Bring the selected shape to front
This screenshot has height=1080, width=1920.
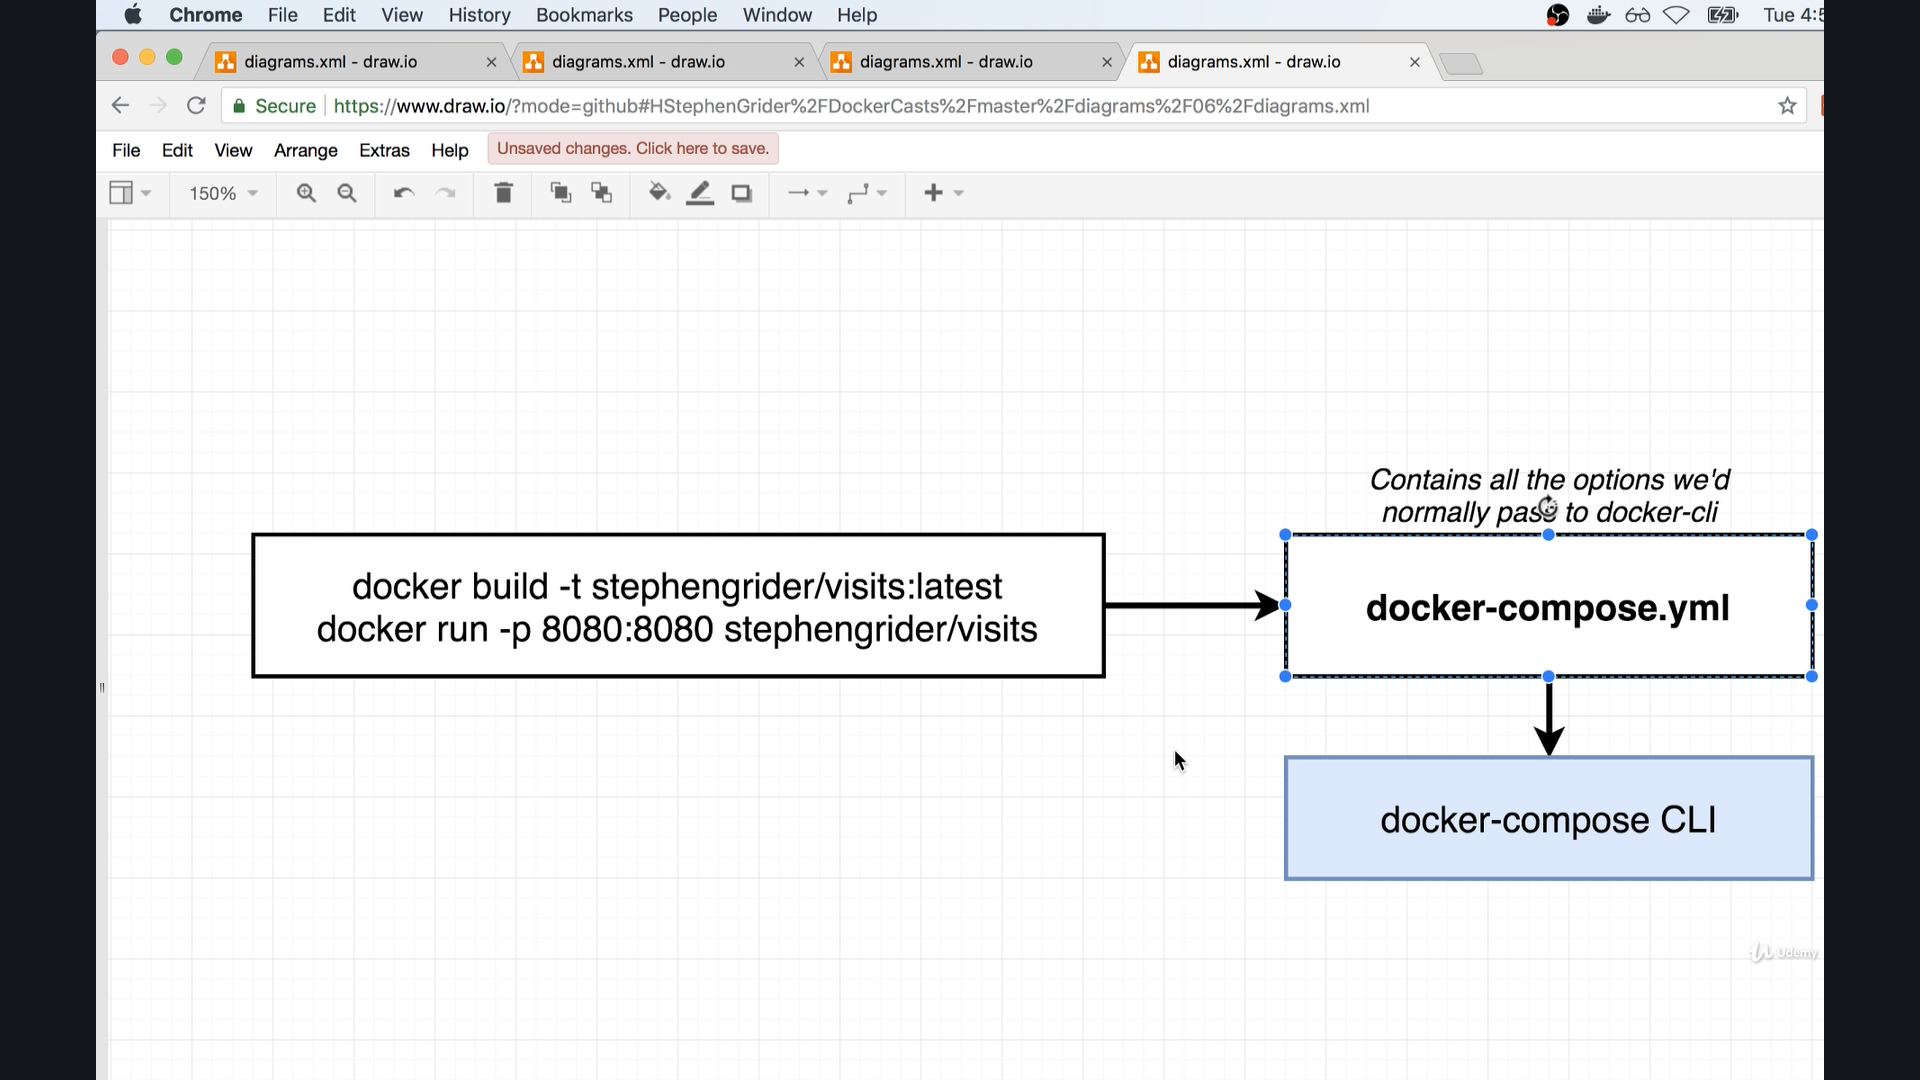point(561,193)
